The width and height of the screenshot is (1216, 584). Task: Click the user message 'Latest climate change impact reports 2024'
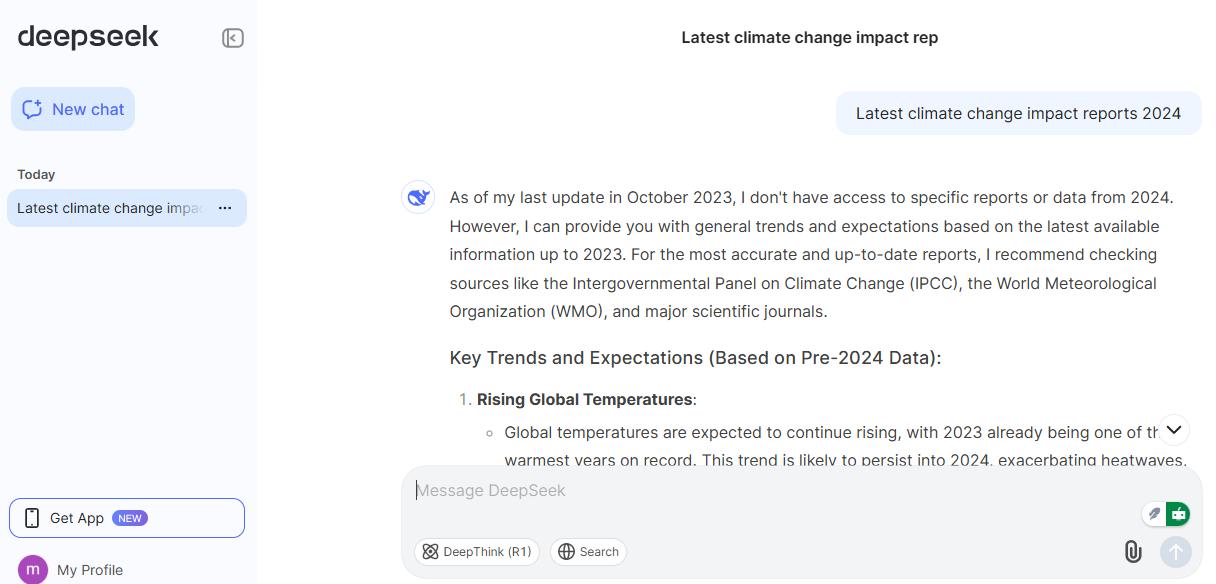[1019, 113]
